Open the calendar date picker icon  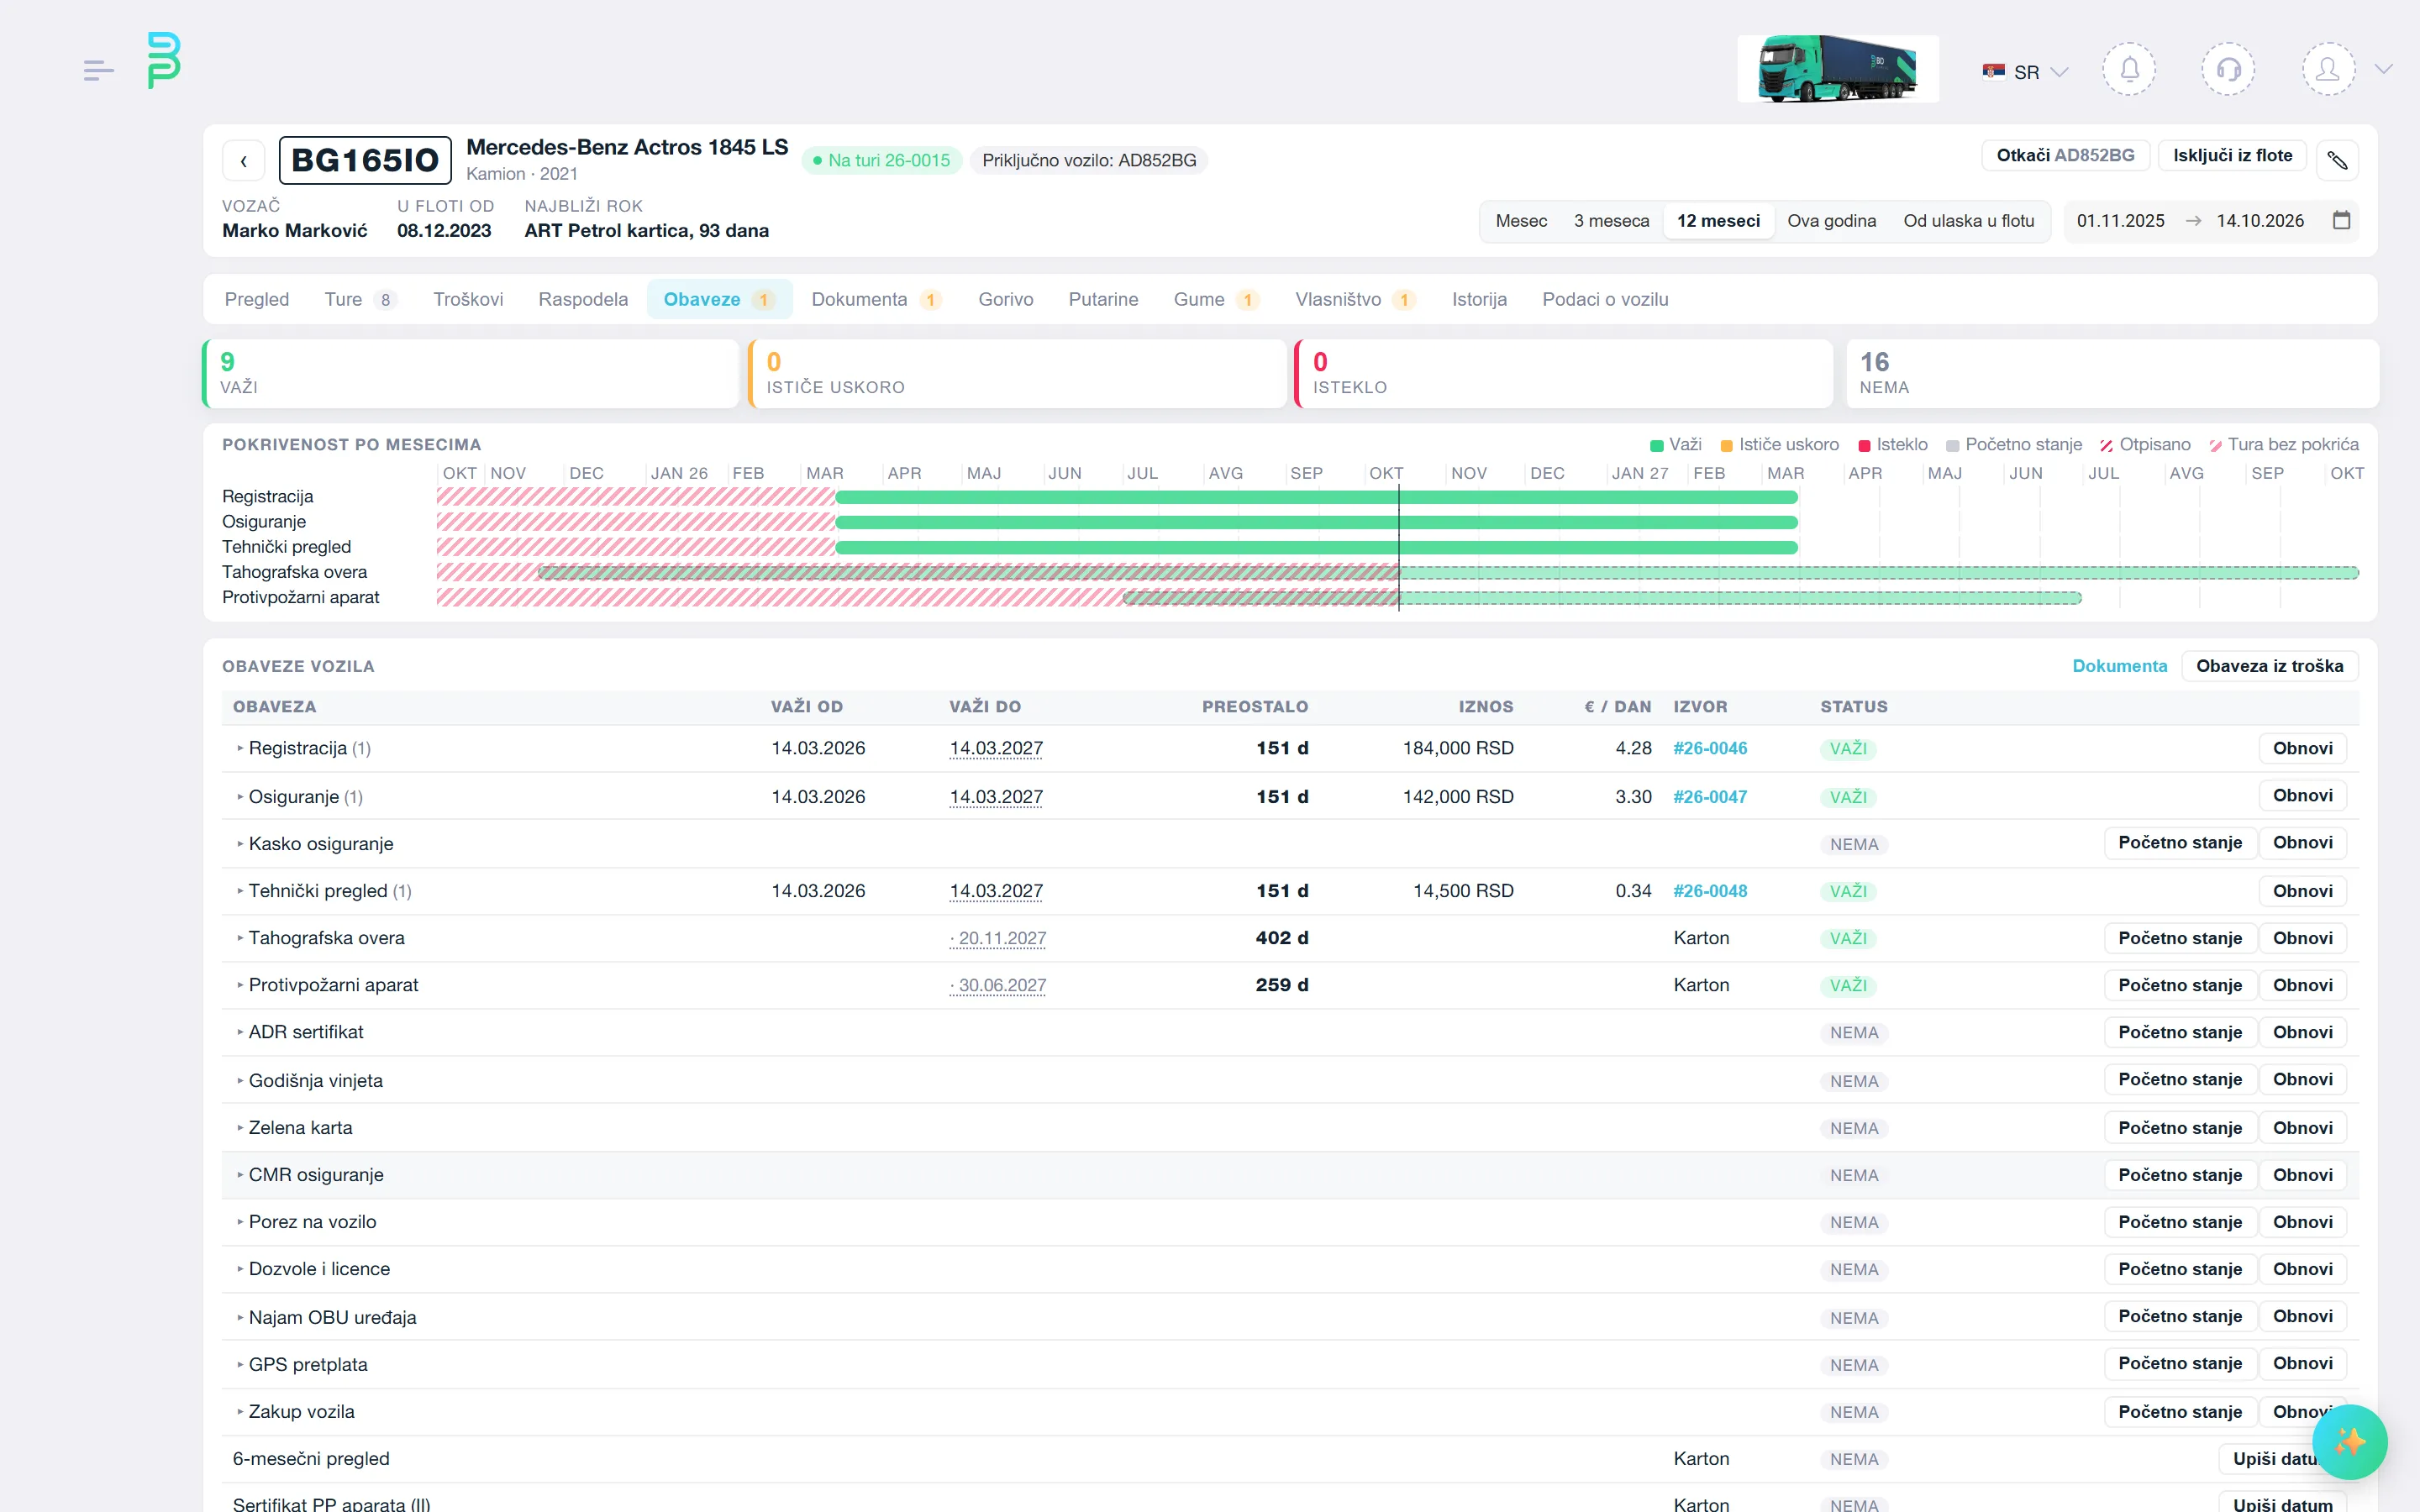coord(2341,220)
